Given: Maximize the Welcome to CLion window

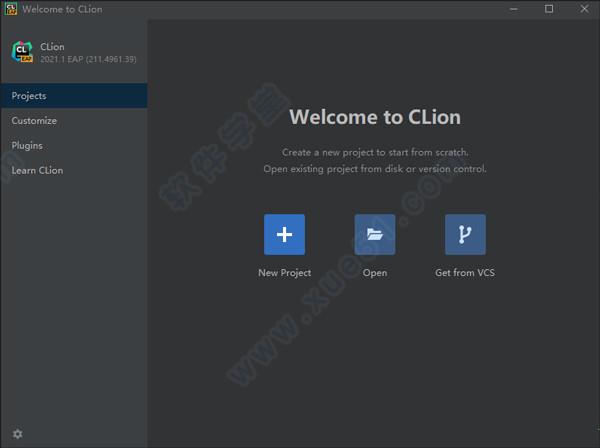Looking at the screenshot, I should click(x=549, y=9).
